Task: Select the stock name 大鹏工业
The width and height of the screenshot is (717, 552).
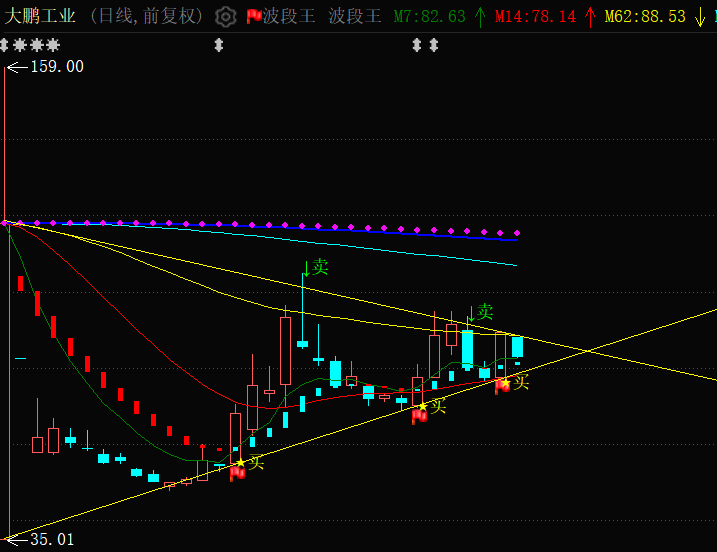Action: 40,16
